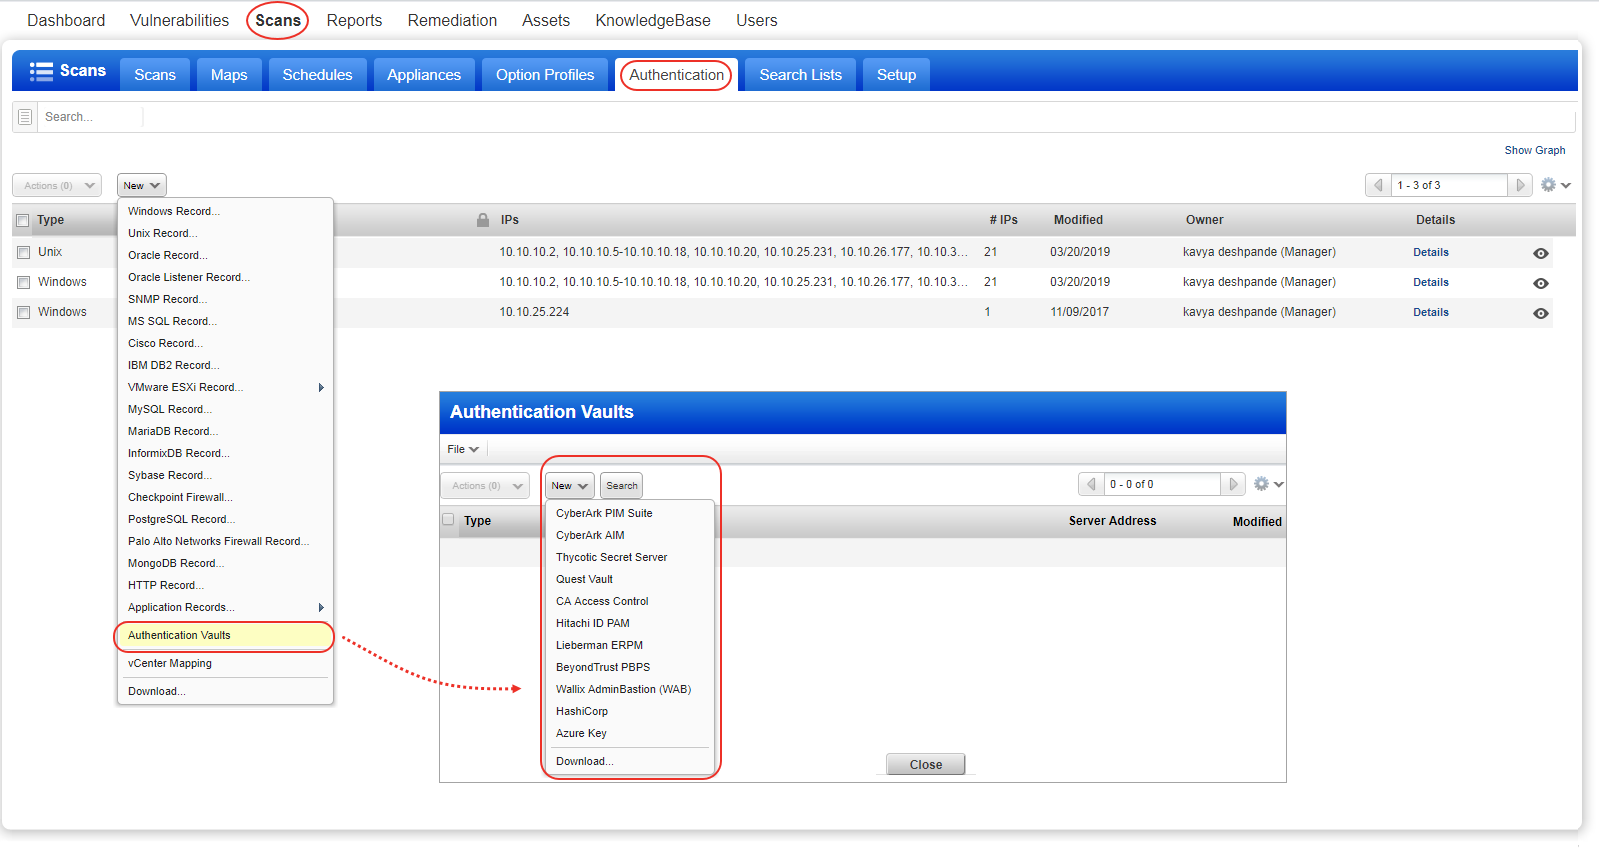Screen dimensions: 1599x857
Task: Go to previous page arrow in main list
Action: (1378, 185)
